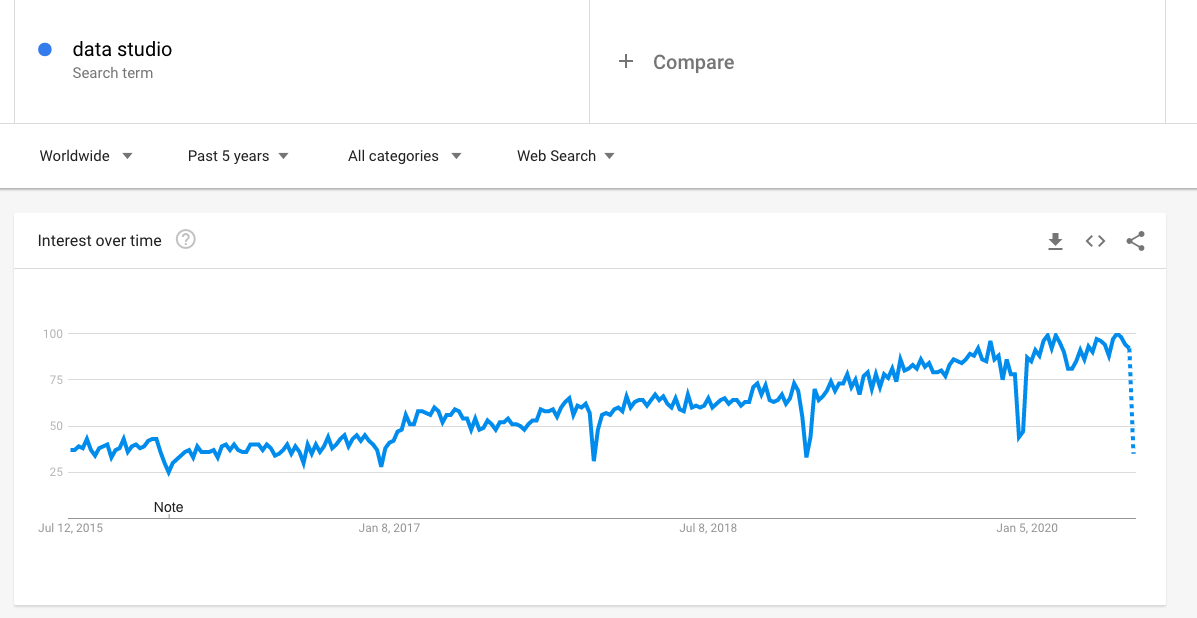Open help for Interest over time

click(186, 240)
